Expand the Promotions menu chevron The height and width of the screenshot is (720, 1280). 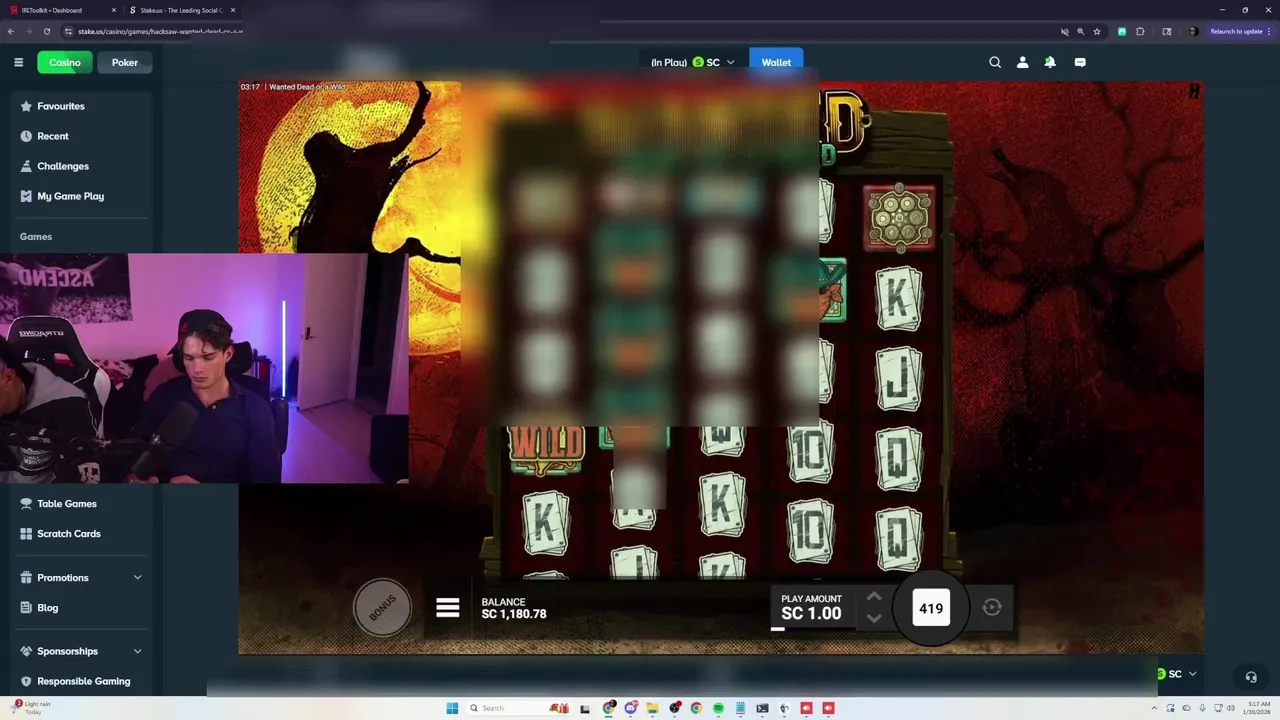click(x=137, y=578)
